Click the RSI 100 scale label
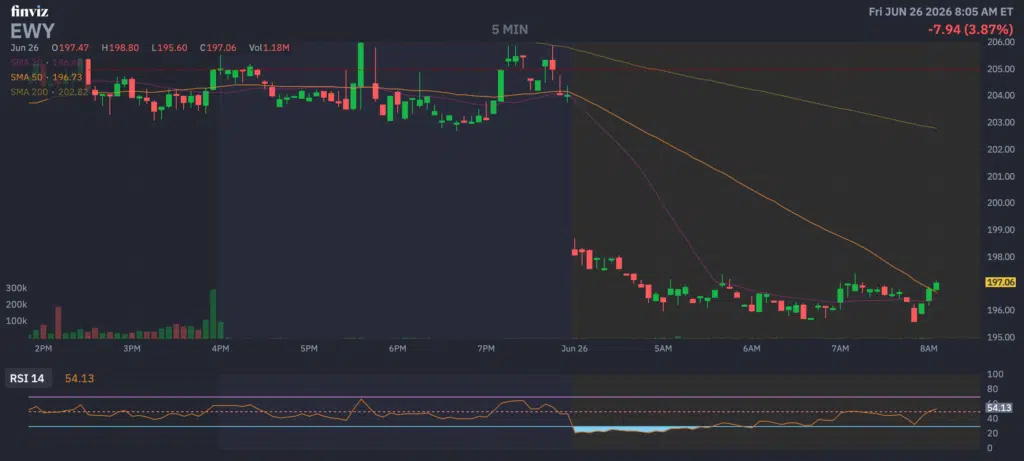This screenshot has height=461, width=1024. click(995, 374)
